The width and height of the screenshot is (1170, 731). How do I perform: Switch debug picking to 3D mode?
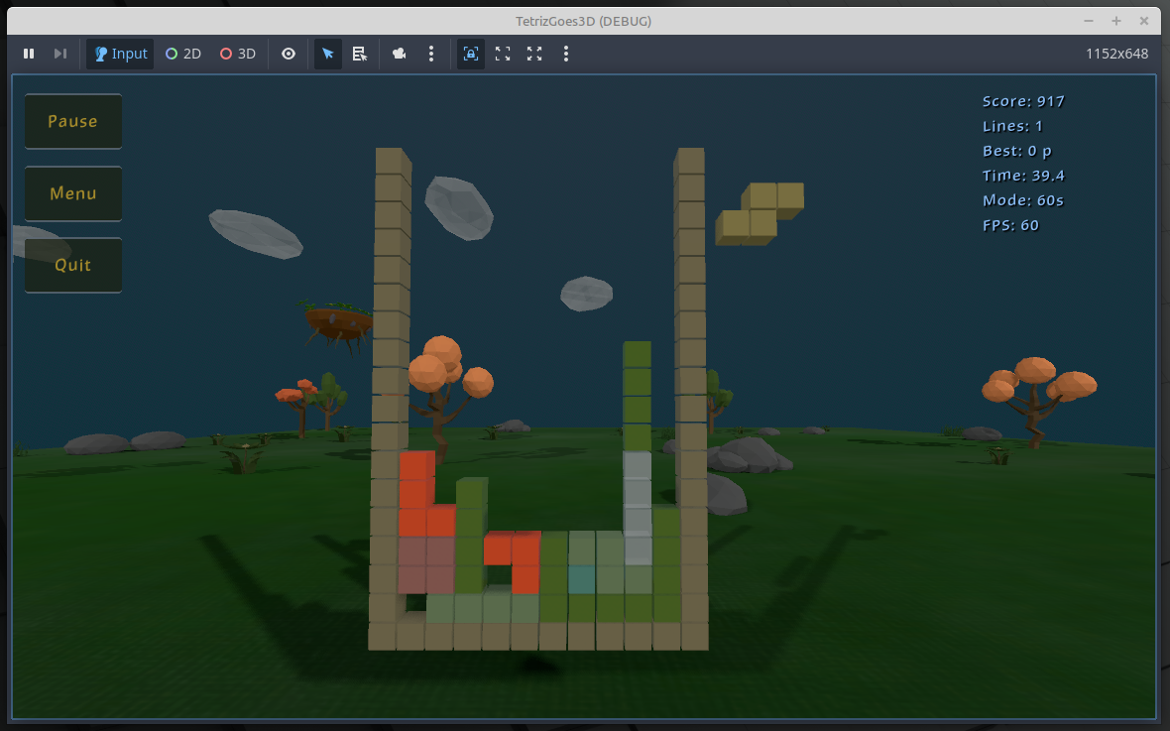click(237, 53)
